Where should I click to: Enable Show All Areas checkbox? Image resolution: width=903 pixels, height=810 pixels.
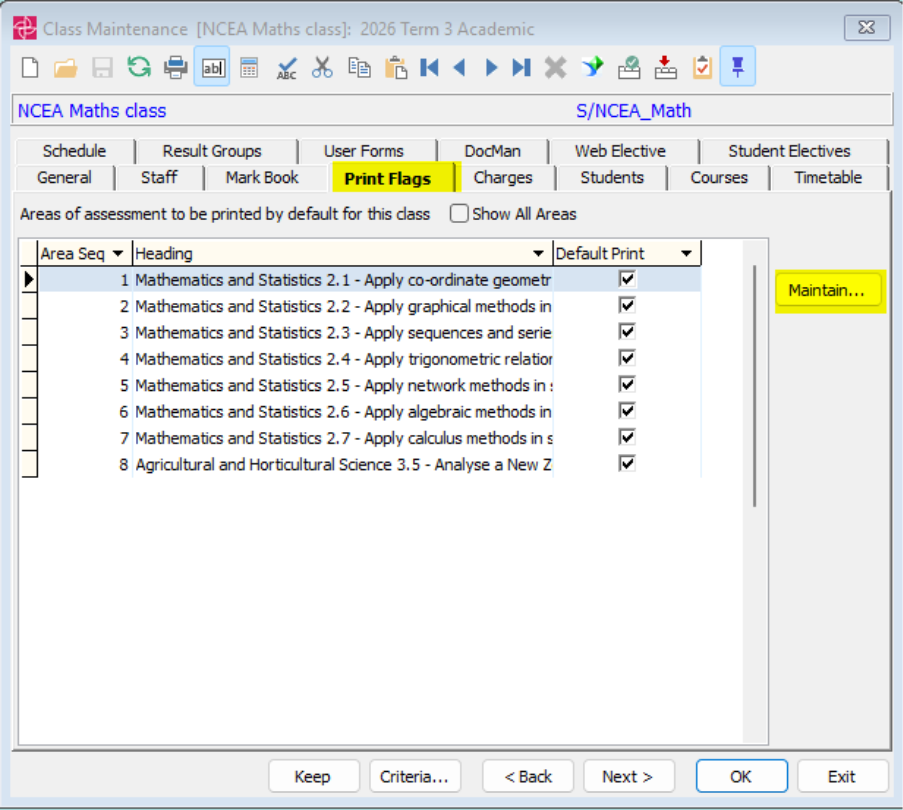click(459, 214)
